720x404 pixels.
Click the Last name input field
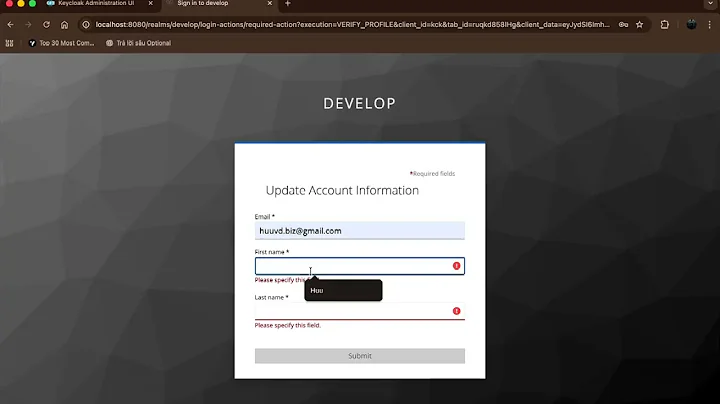(x=360, y=311)
